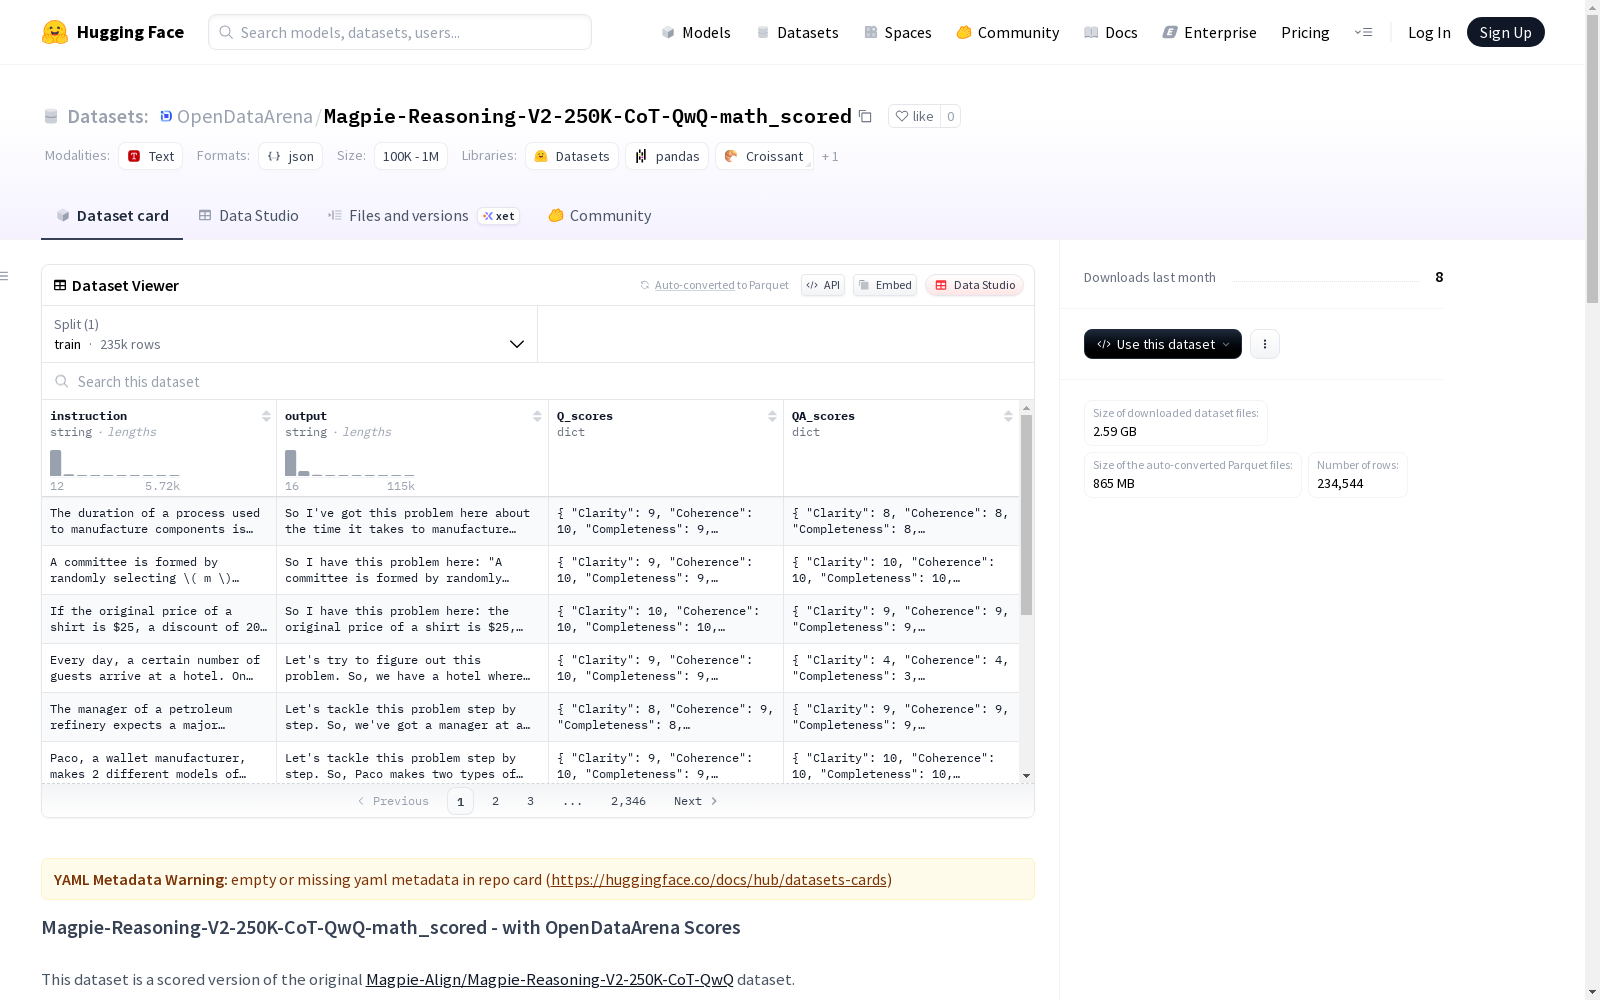The height and width of the screenshot is (1000, 1600).
Task: Click the Log In link
Action: point(1429,32)
